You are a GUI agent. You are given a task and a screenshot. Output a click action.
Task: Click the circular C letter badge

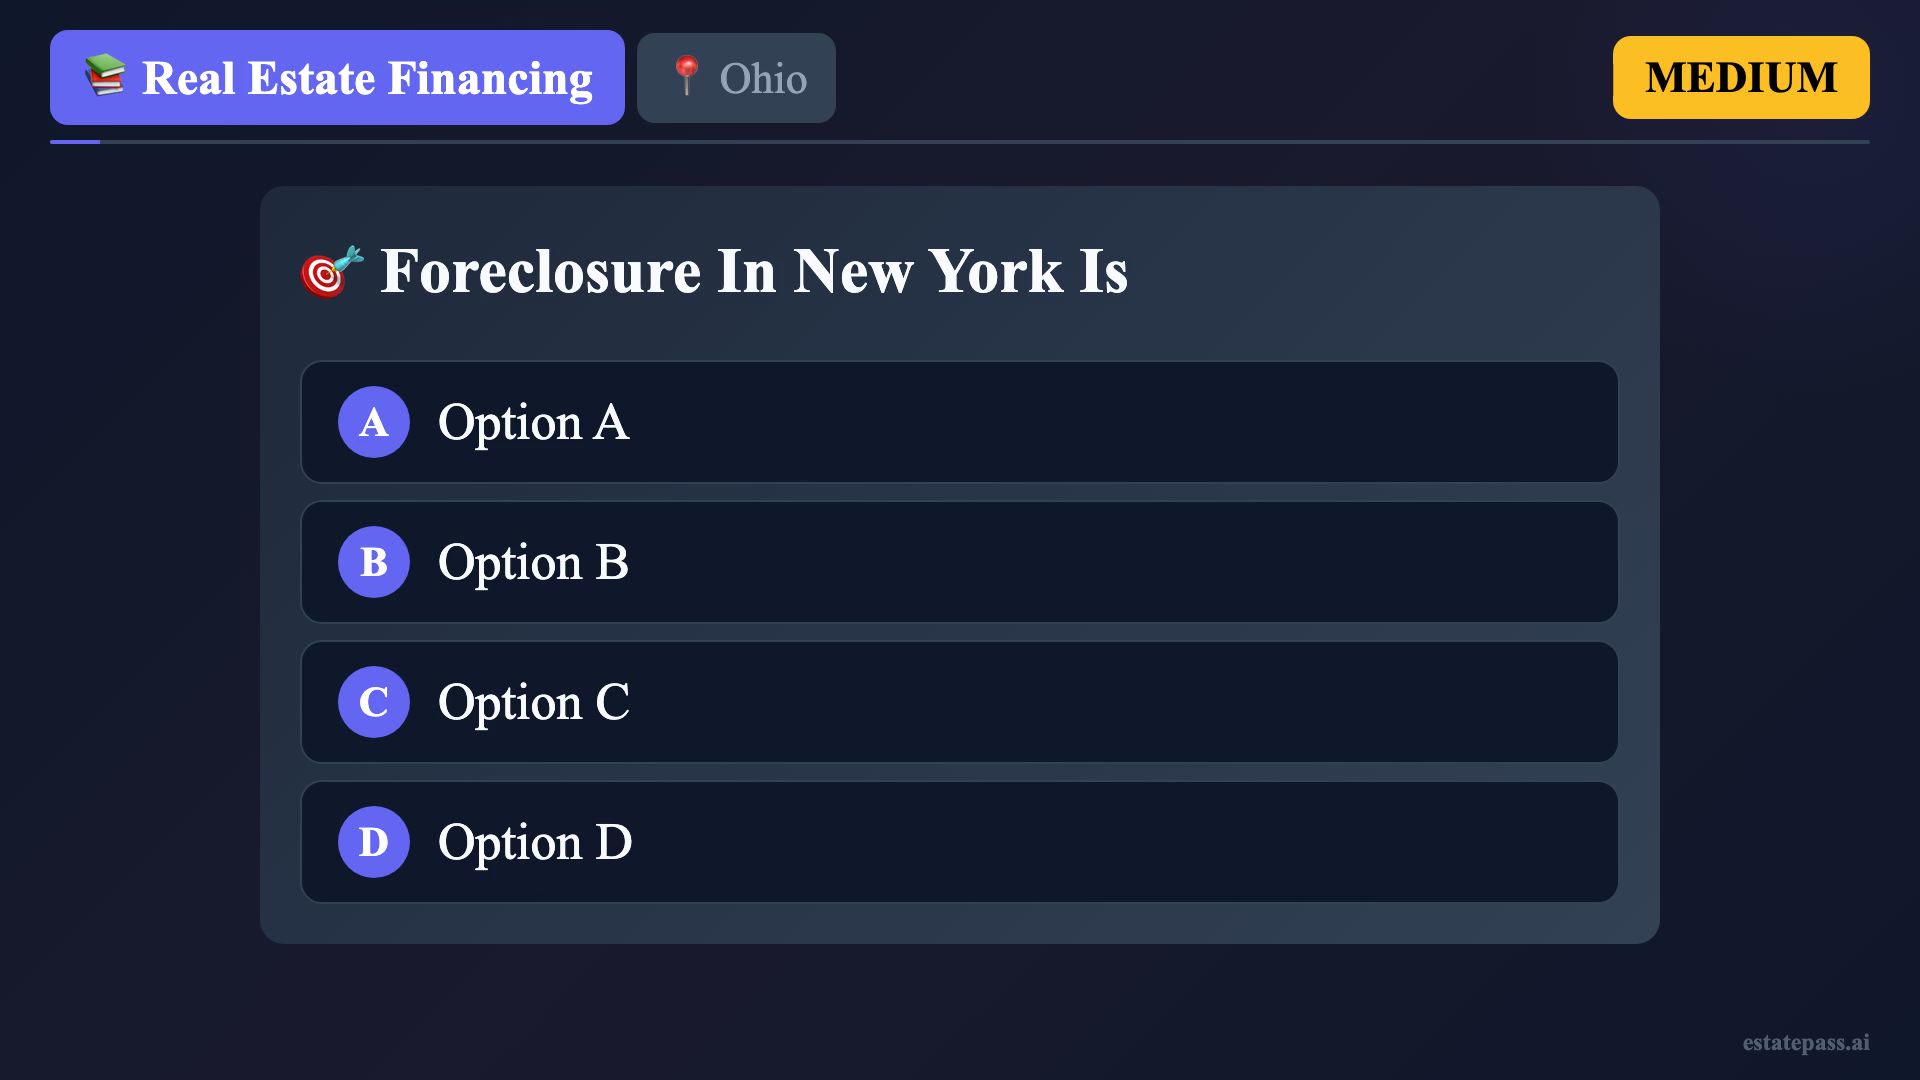coord(374,702)
